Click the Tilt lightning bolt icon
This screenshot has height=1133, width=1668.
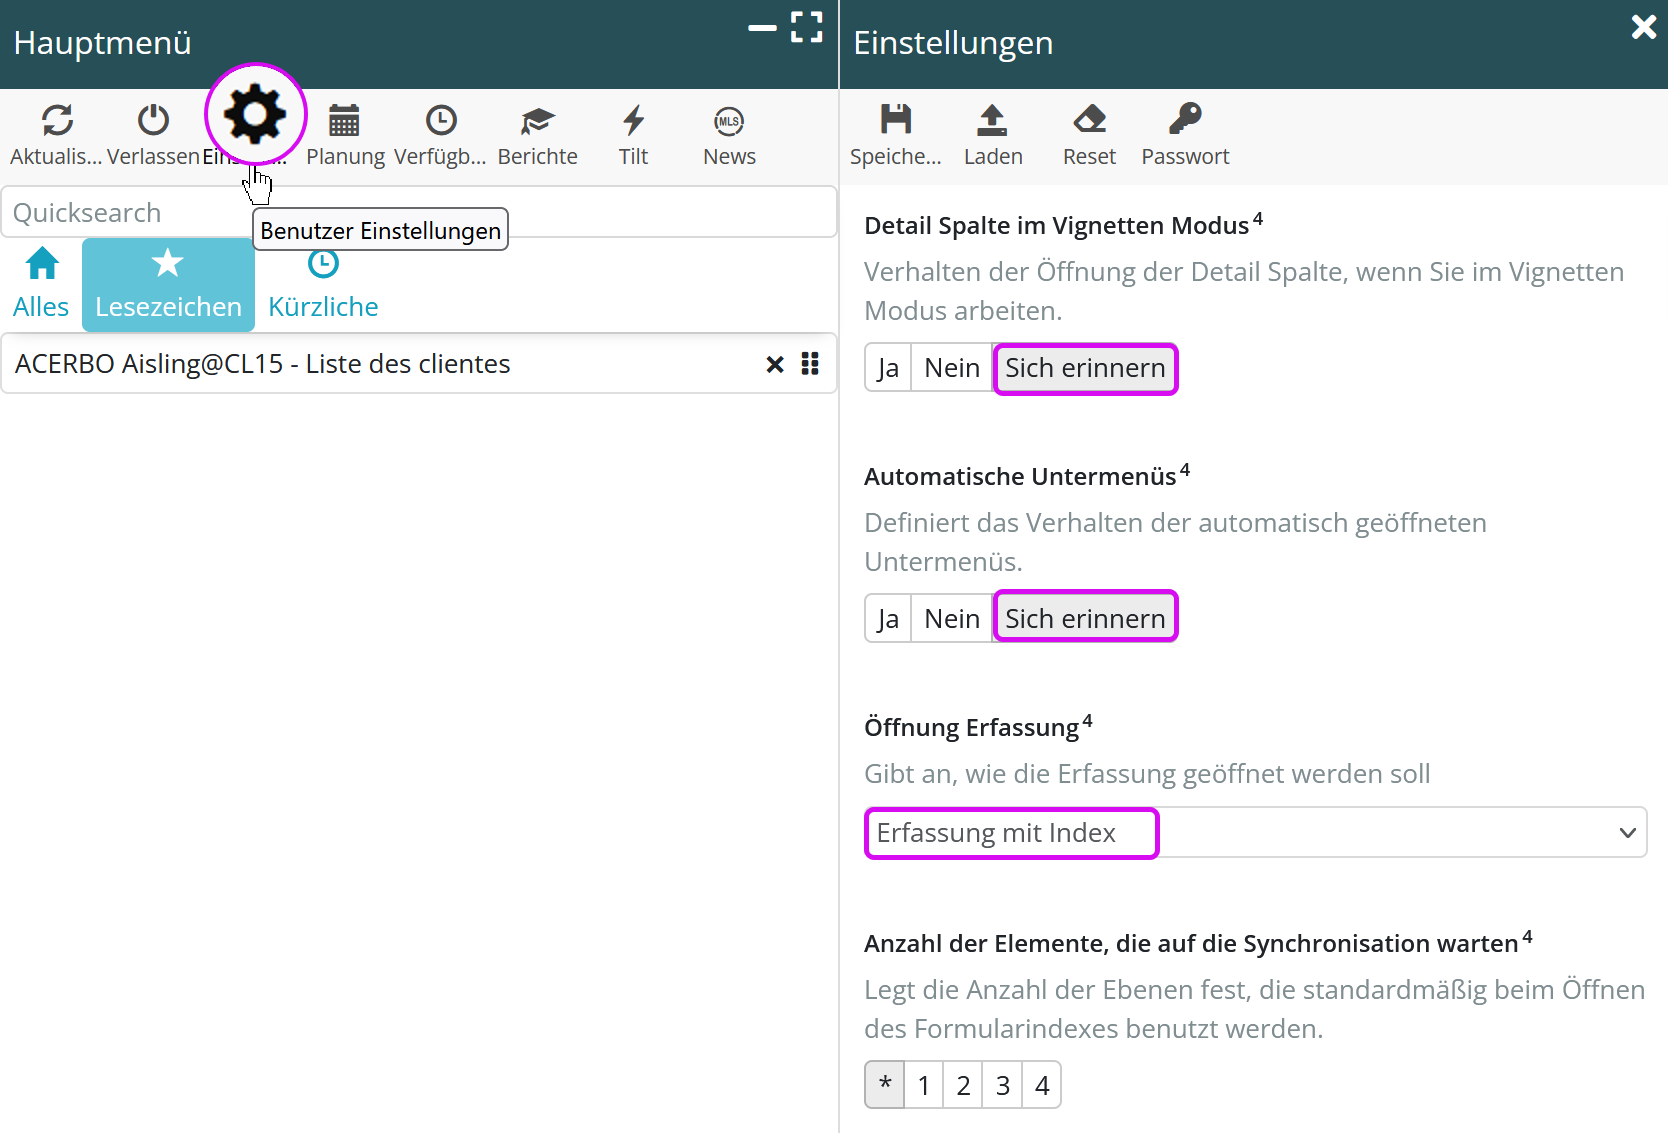tap(633, 121)
